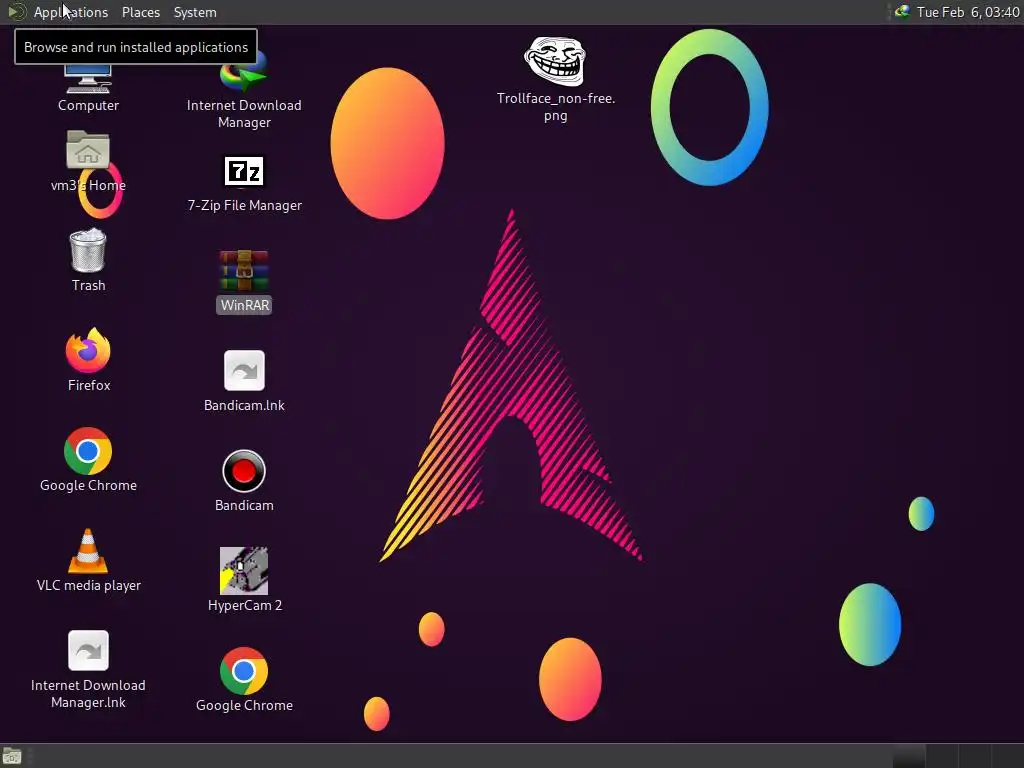The image size is (1024, 768).
Task: Launch Firefox from the desktop
Action: click(88, 350)
